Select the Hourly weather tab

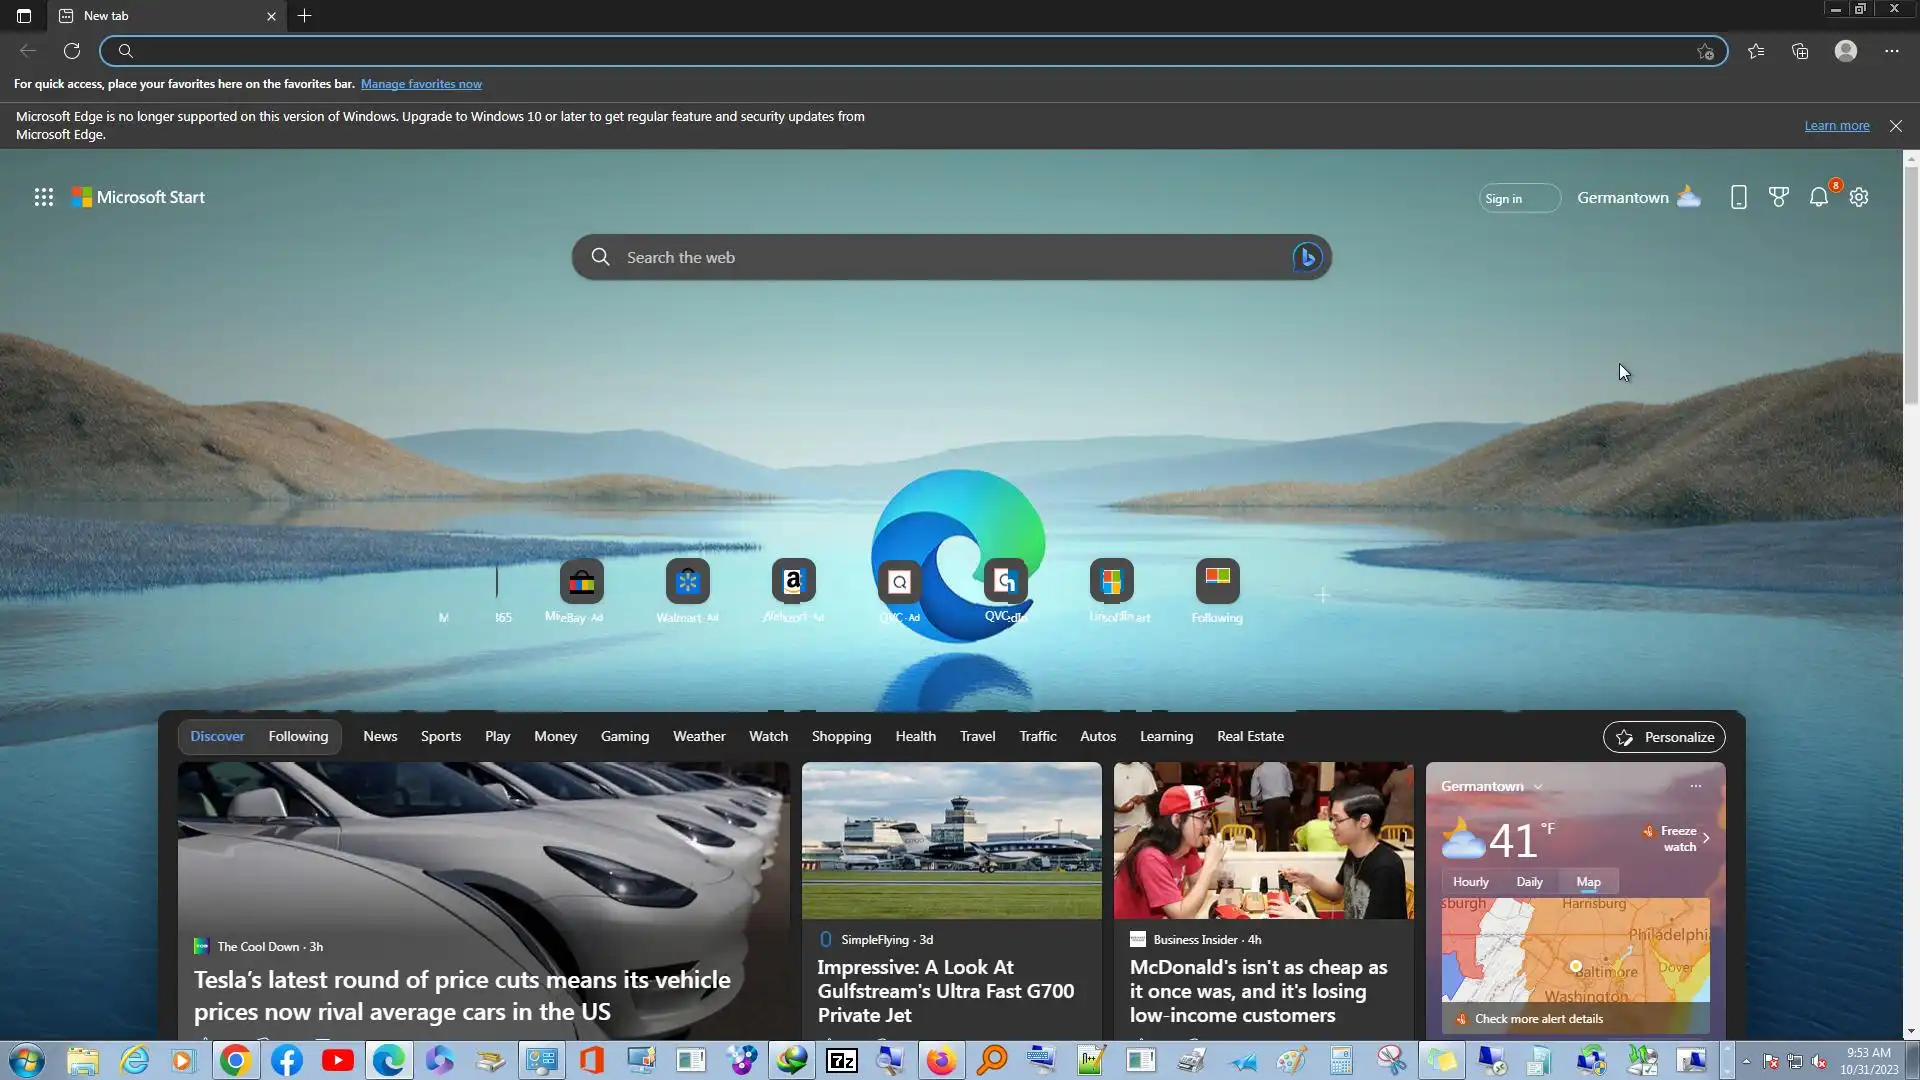tap(1471, 882)
